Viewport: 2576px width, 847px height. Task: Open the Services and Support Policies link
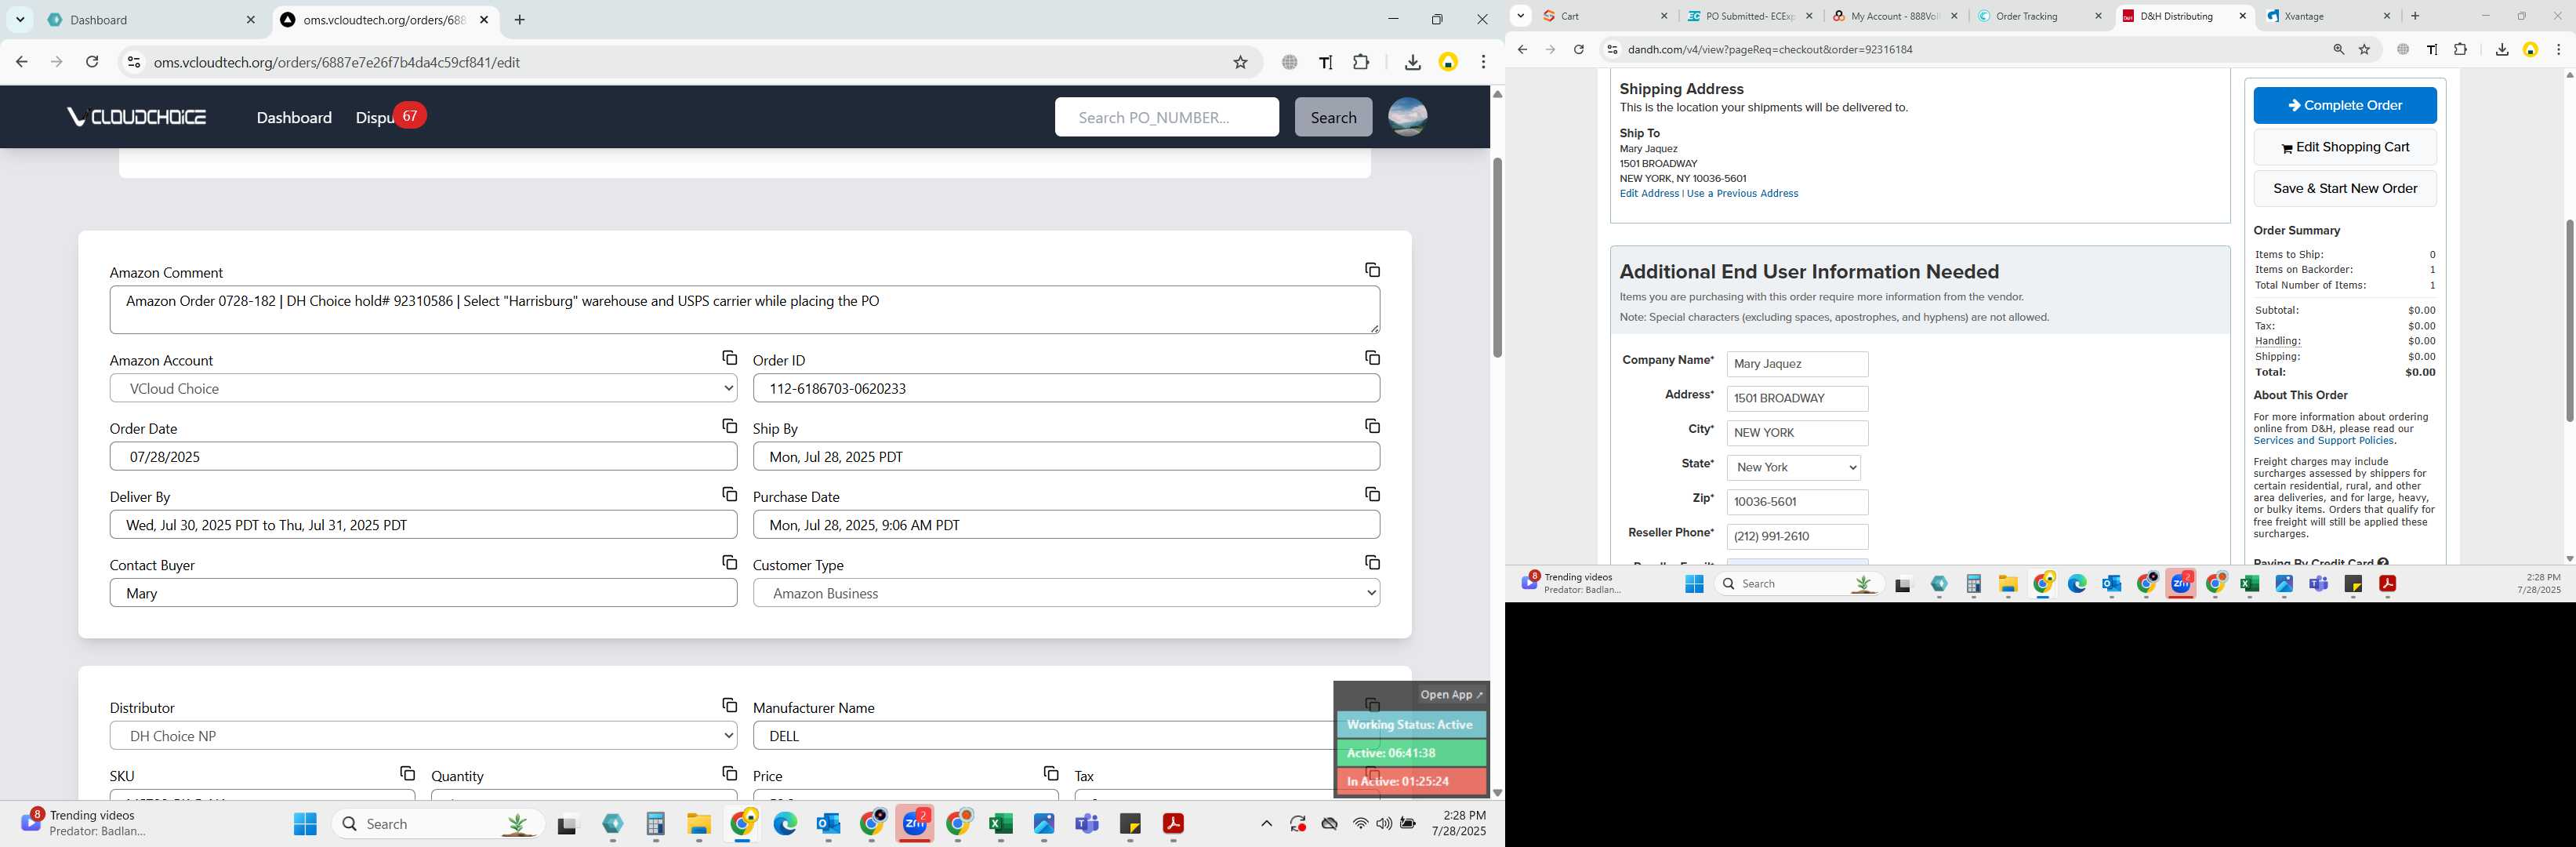(x=2323, y=441)
